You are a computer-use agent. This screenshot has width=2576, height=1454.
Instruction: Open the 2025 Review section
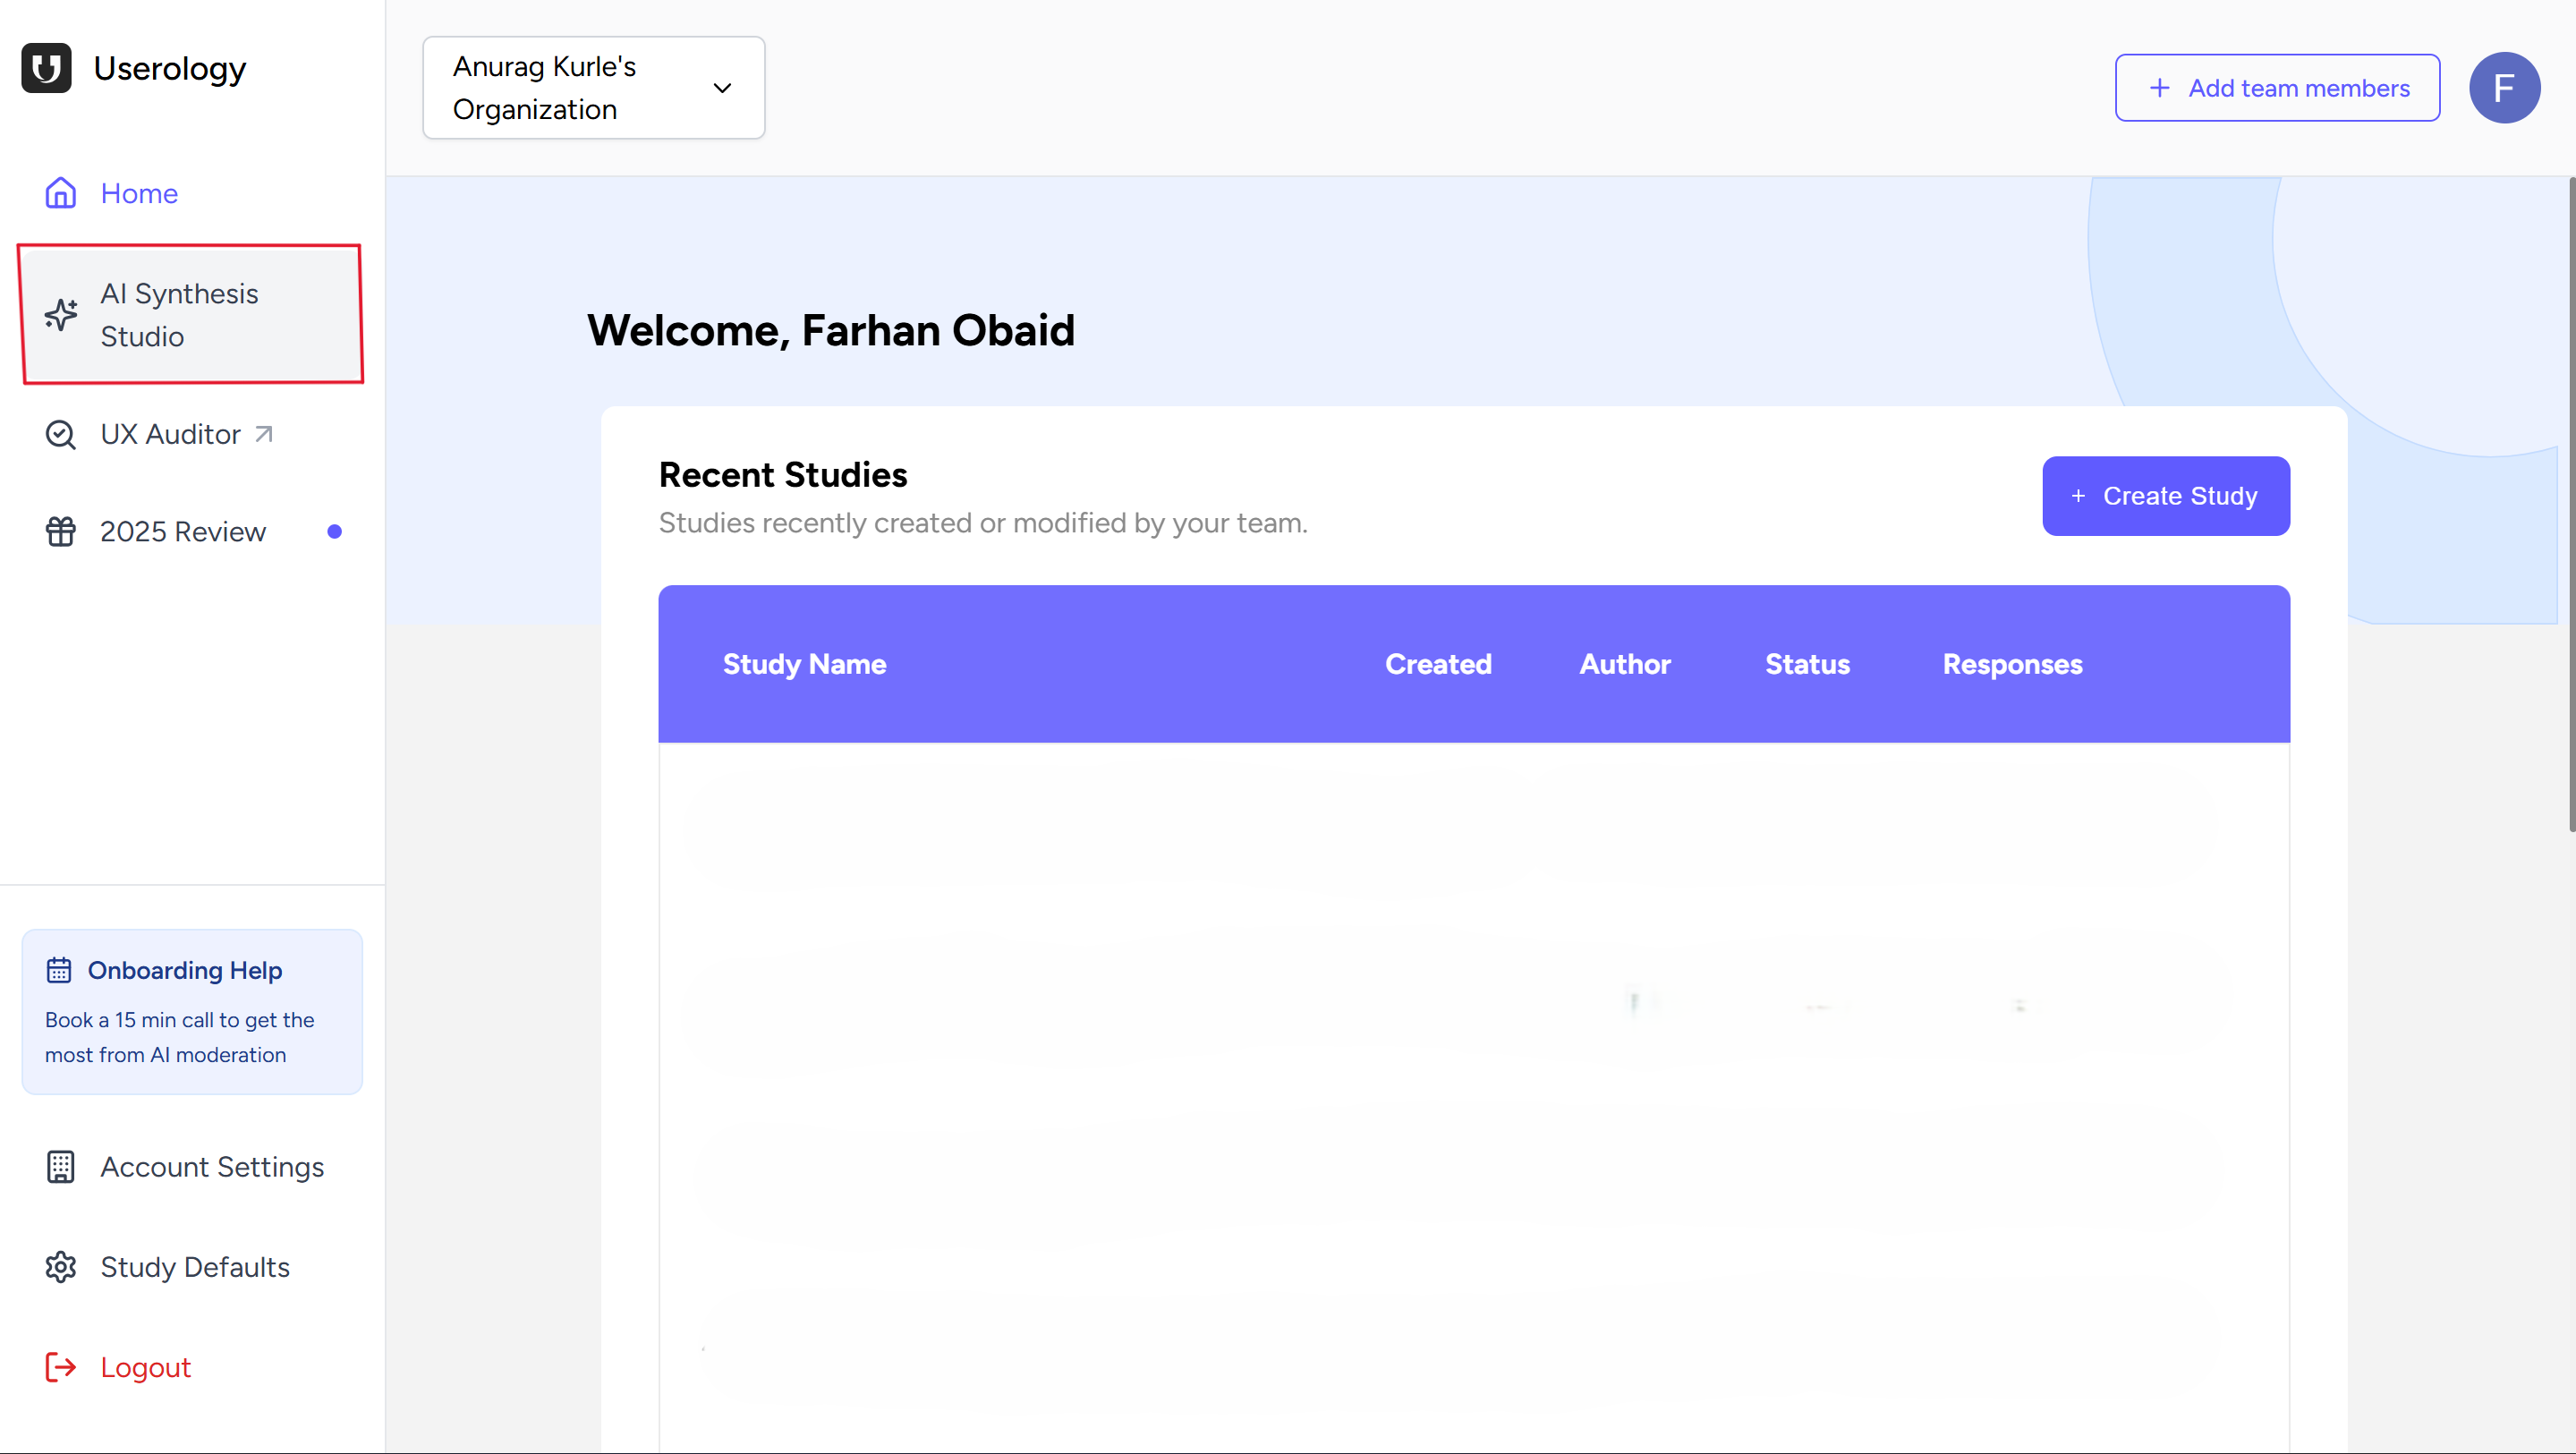click(183, 531)
